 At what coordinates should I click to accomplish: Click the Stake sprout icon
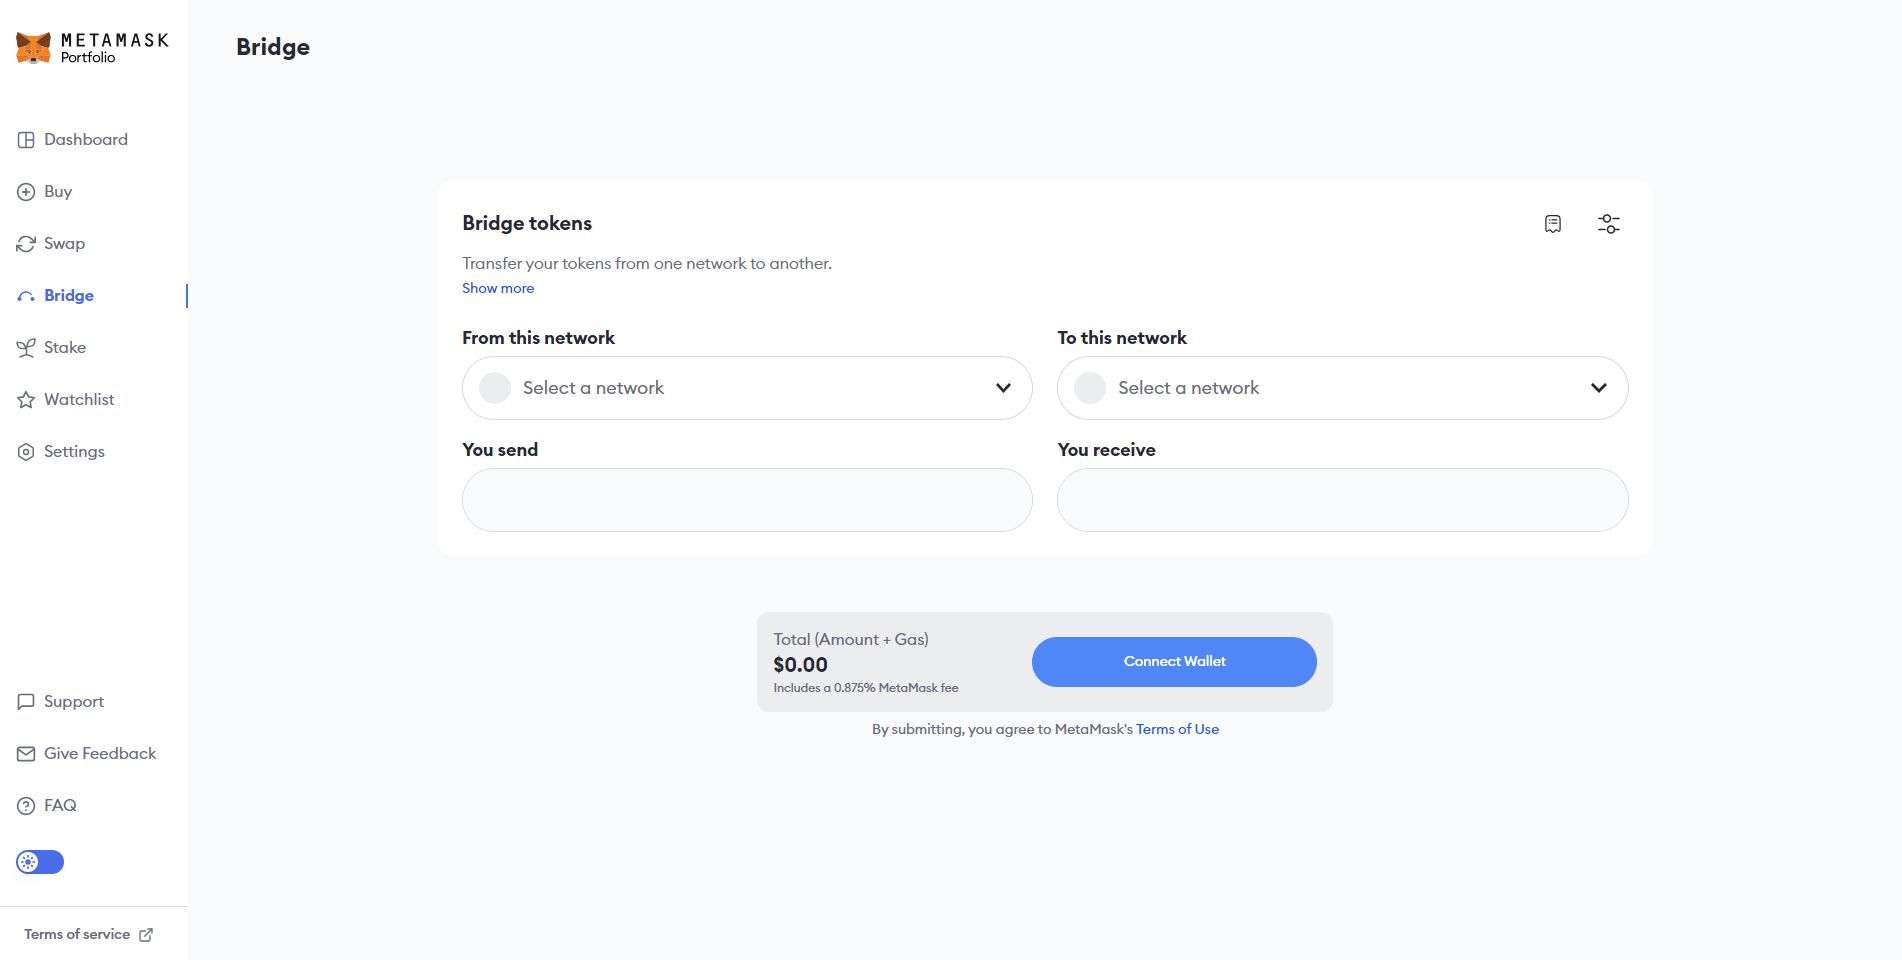(26, 348)
